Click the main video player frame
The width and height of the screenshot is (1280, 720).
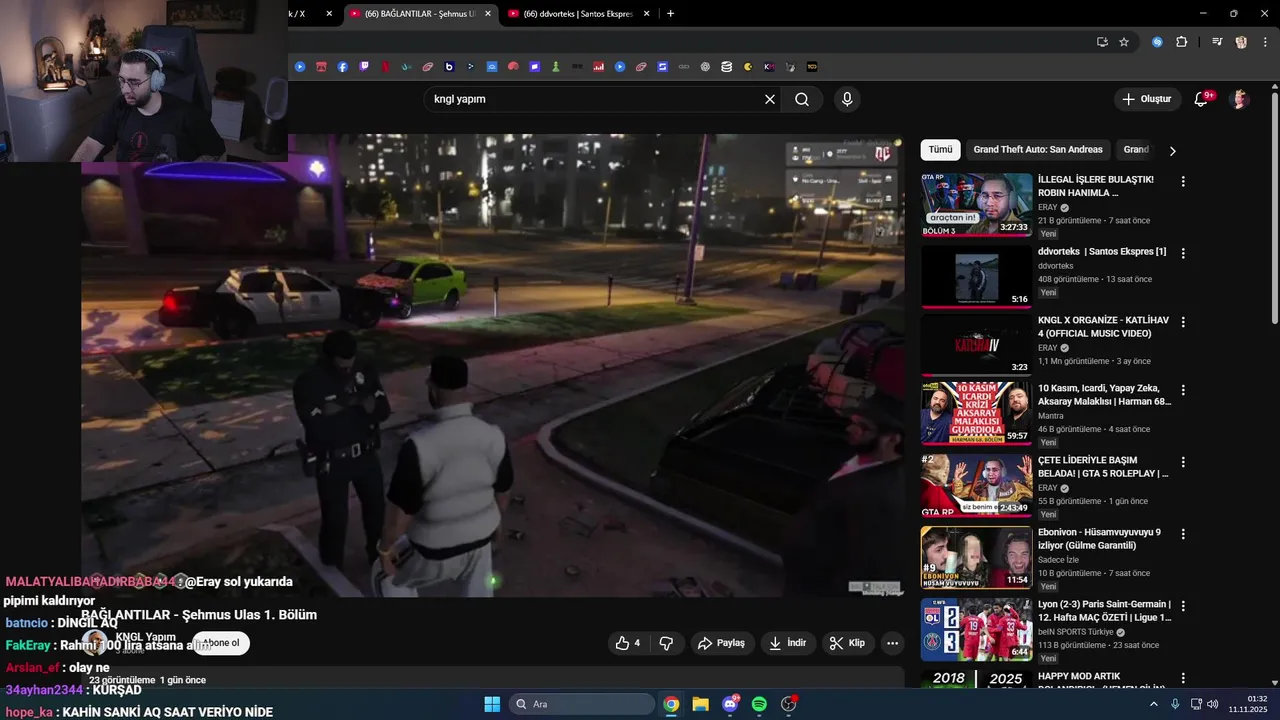tap(493, 365)
